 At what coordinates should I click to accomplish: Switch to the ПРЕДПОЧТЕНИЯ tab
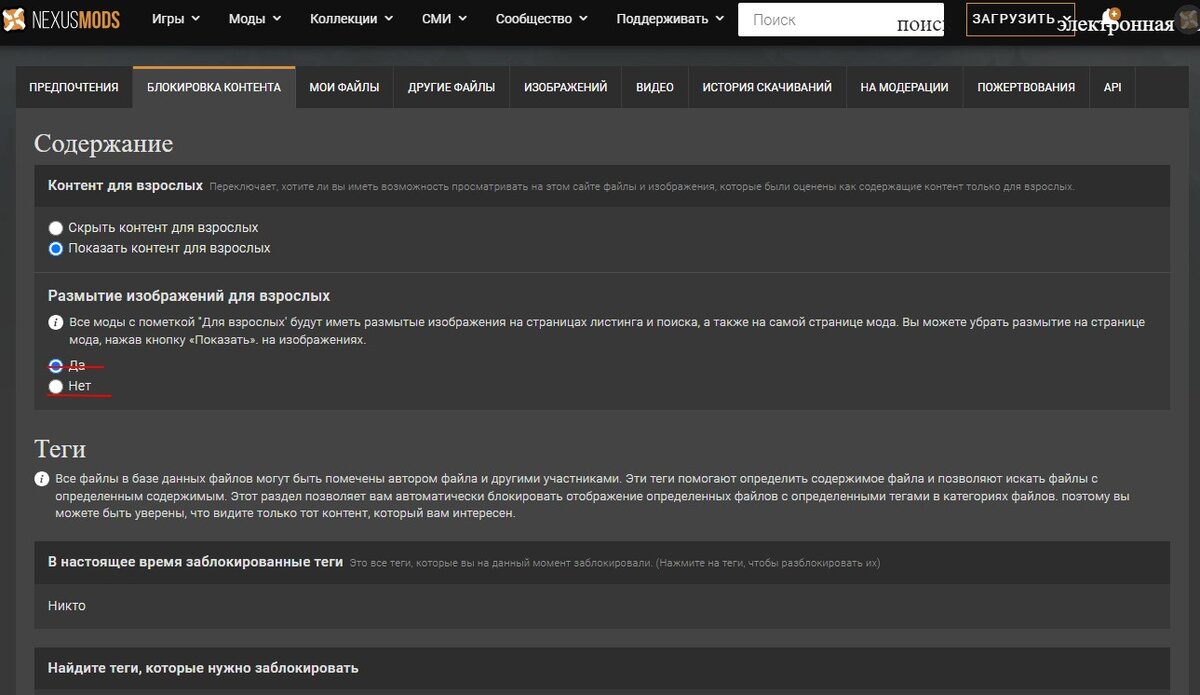pyautogui.click(x=74, y=87)
